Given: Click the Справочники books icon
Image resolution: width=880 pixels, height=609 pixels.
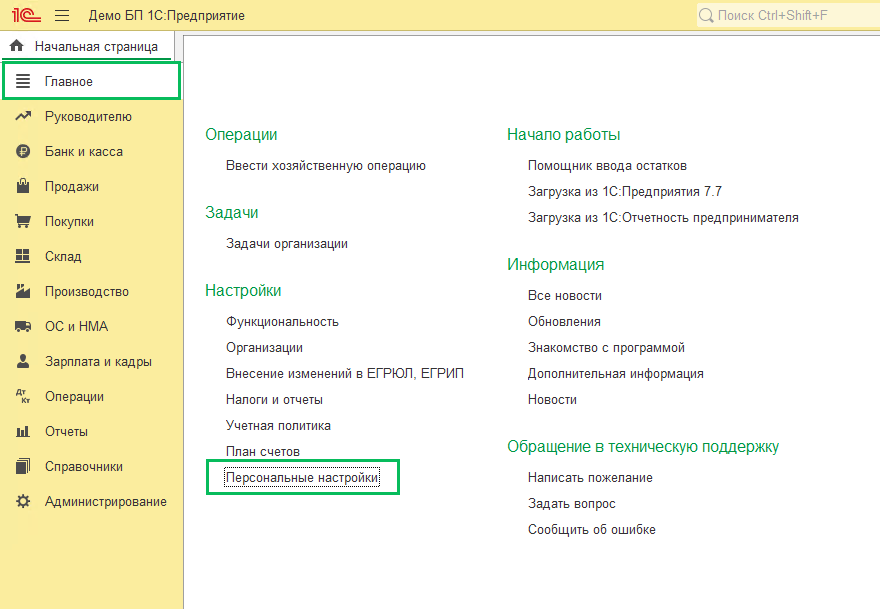Looking at the screenshot, I should (x=23, y=466).
